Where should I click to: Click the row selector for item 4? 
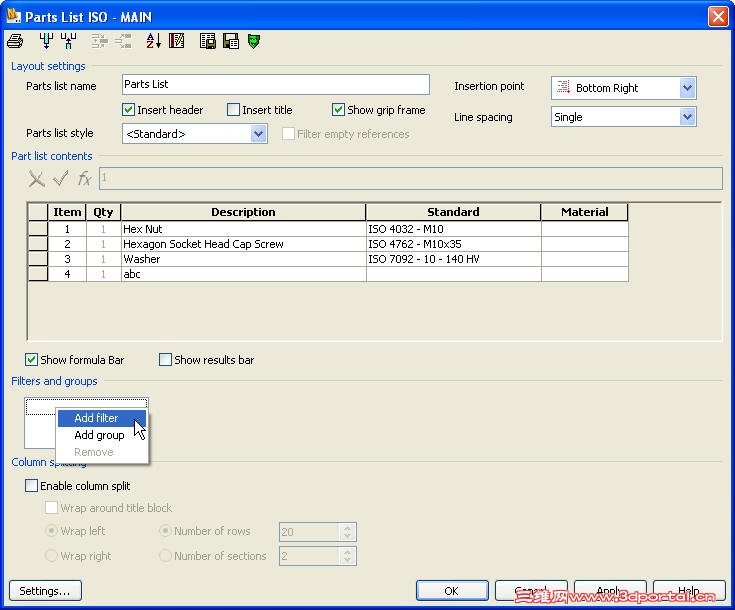coord(38,274)
